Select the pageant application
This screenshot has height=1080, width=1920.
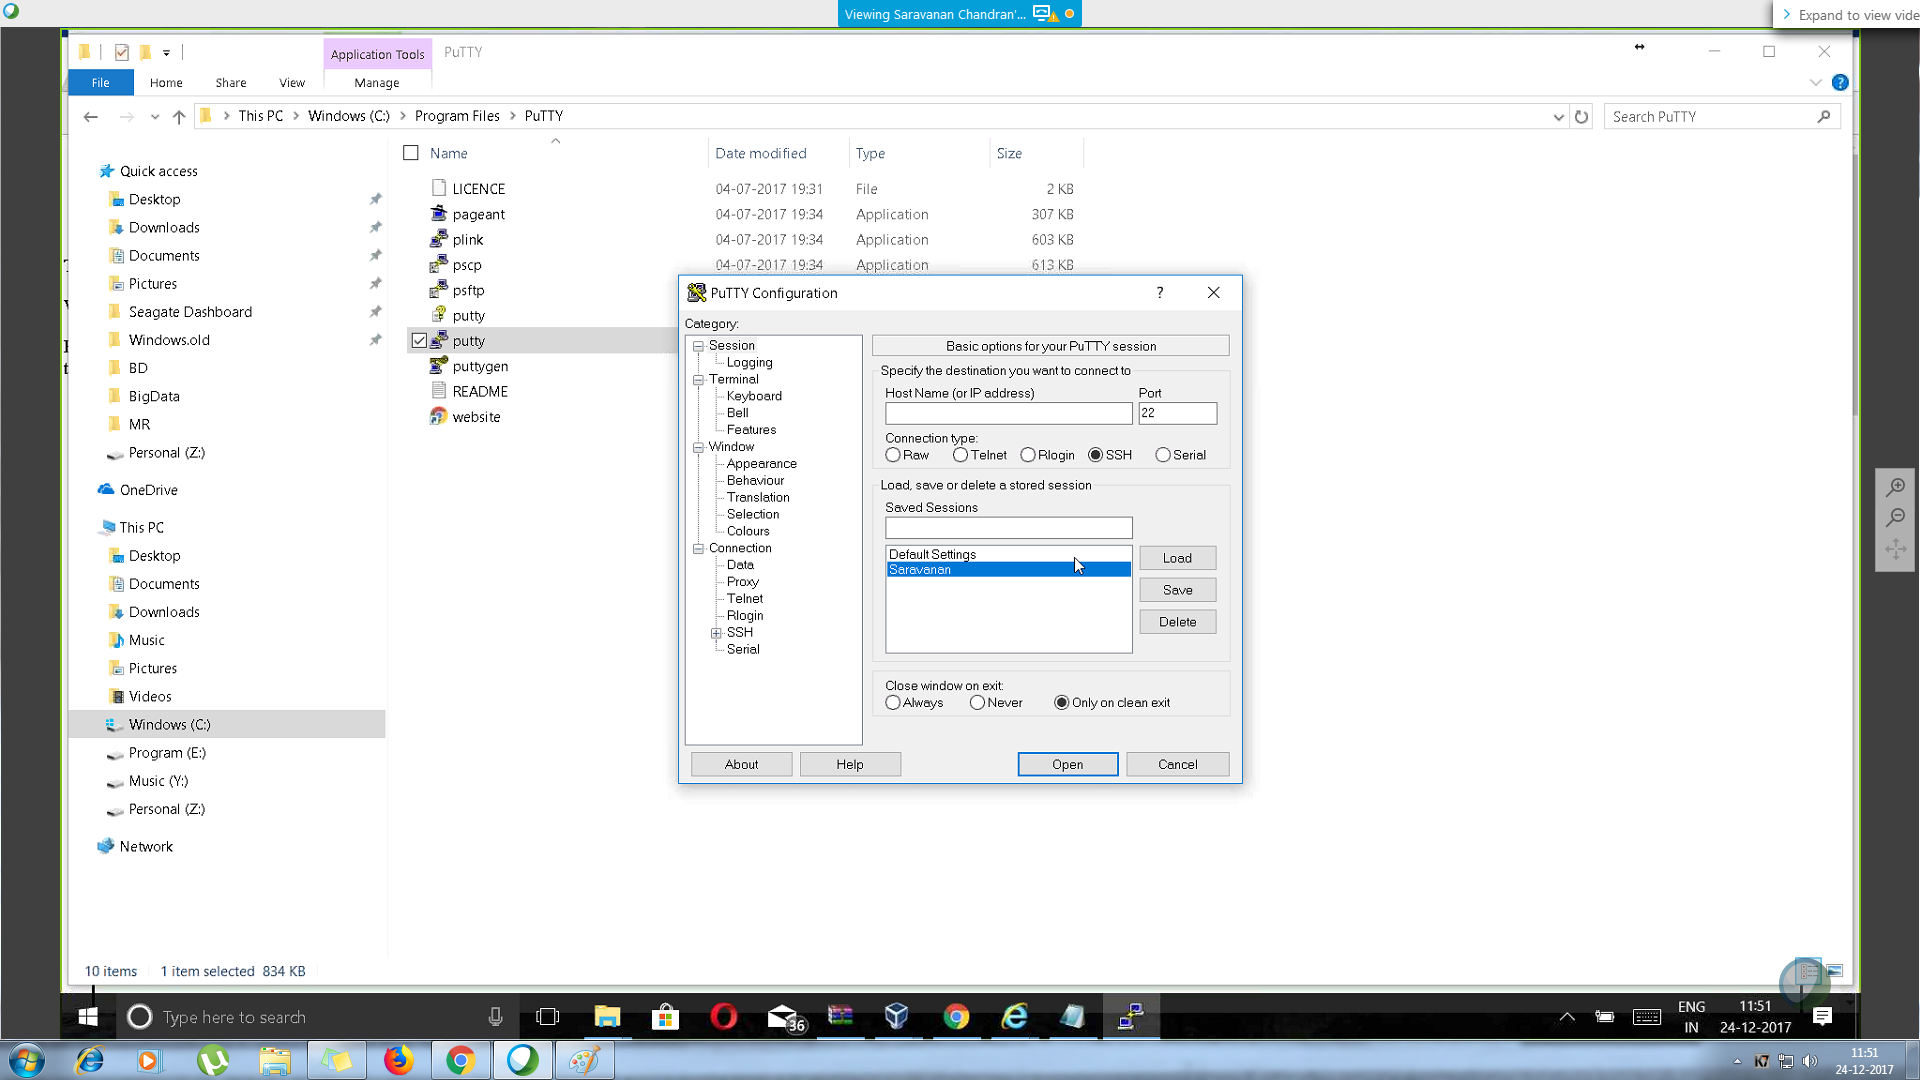[479, 214]
